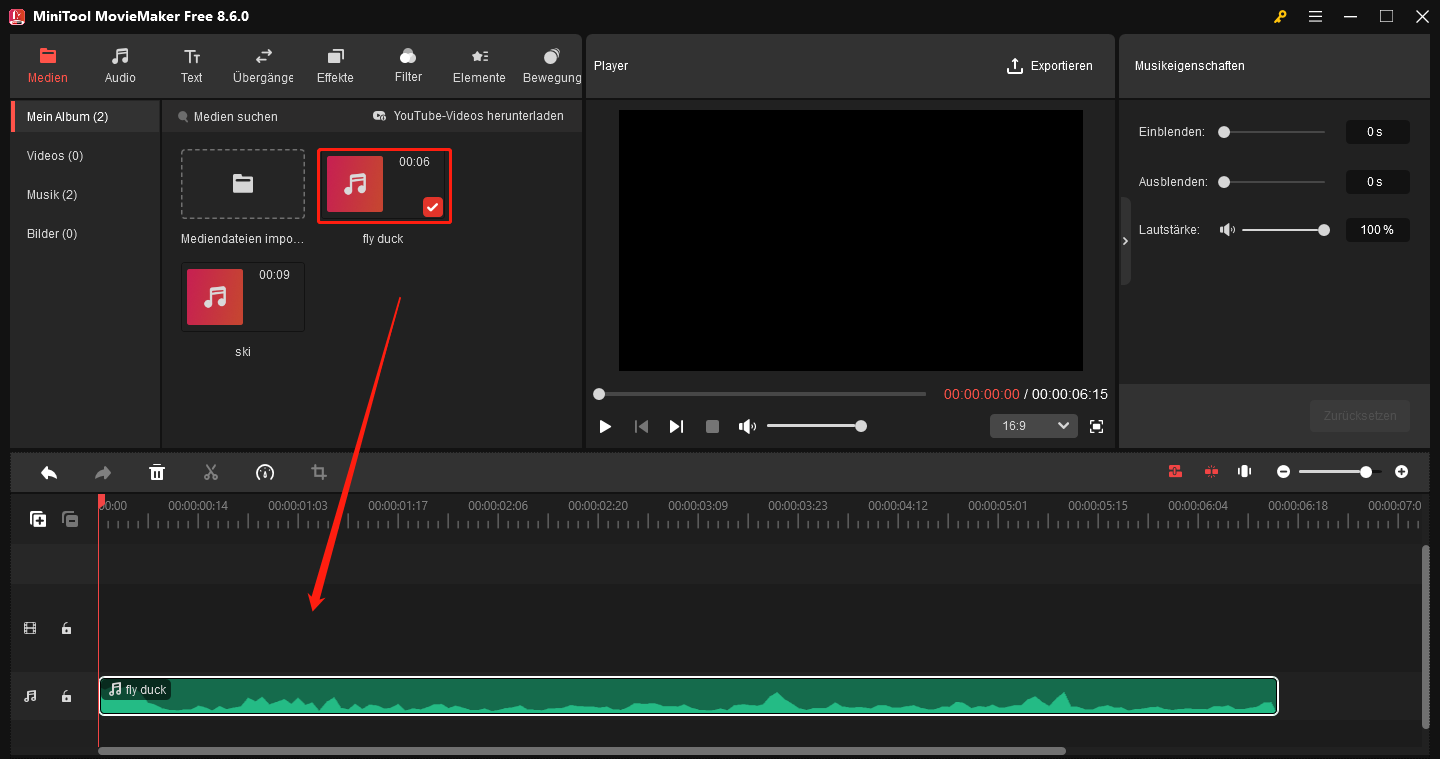Select the fly duck audio thumbnail
The width and height of the screenshot is (1440, 759).
(x=384, y=185)
